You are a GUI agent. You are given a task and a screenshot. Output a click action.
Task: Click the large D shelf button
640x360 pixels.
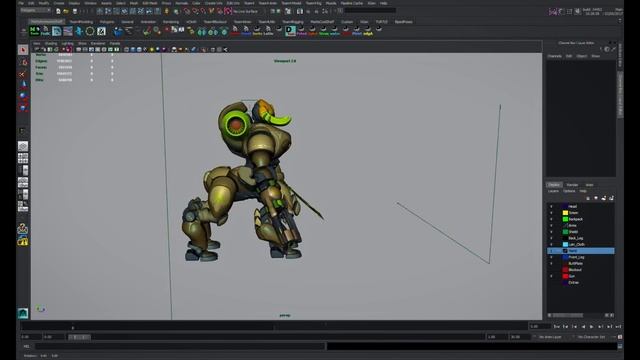[x=290, y=31]
